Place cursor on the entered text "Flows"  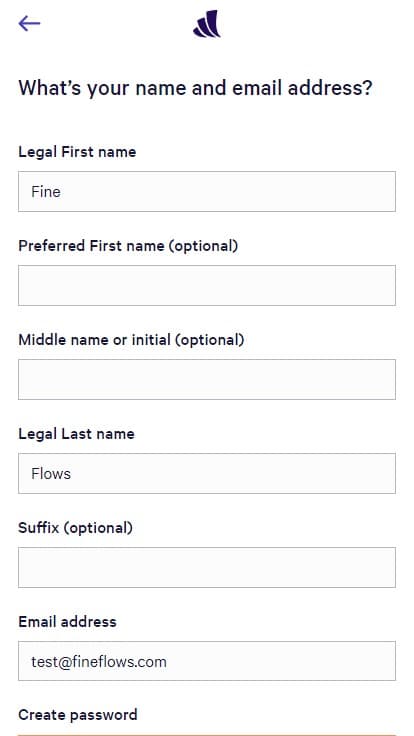(51, 473)
